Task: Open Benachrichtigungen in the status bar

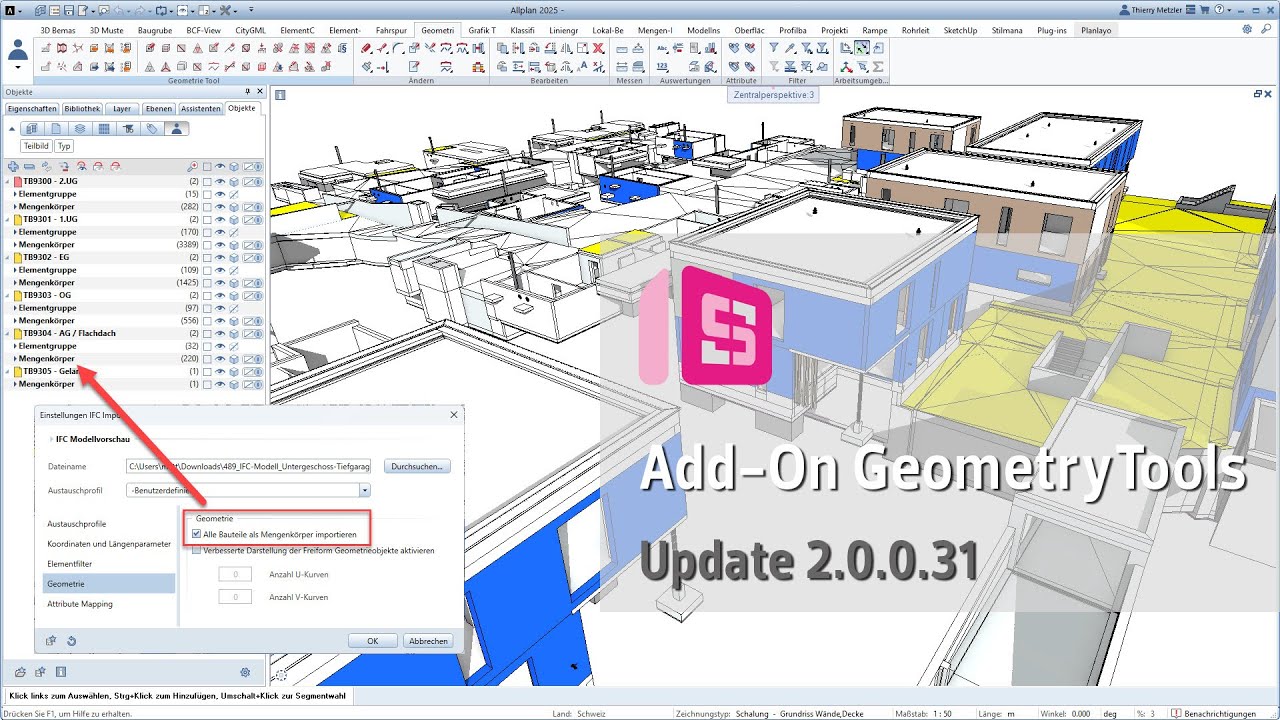Action: (x=1213, y=714)
